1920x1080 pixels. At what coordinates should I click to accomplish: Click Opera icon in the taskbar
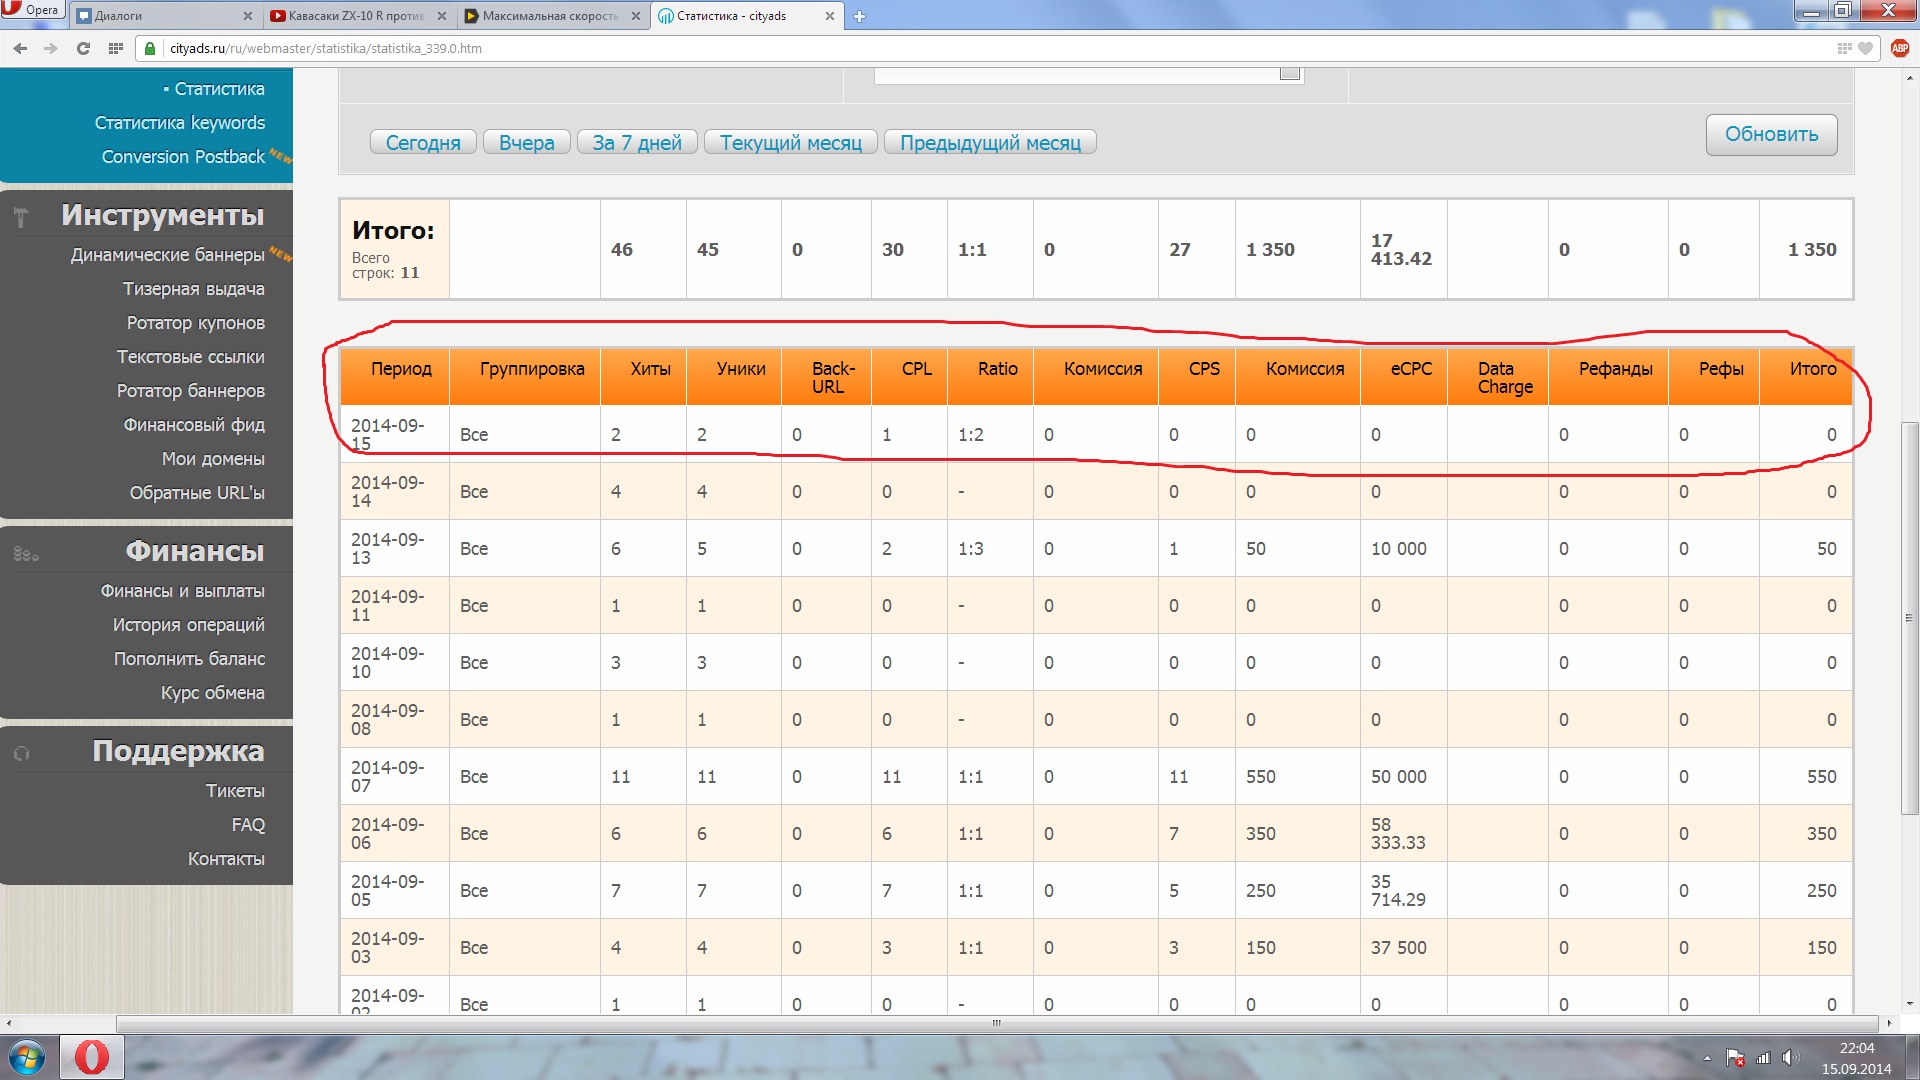pyautogui.click(x=92, y=1057)
